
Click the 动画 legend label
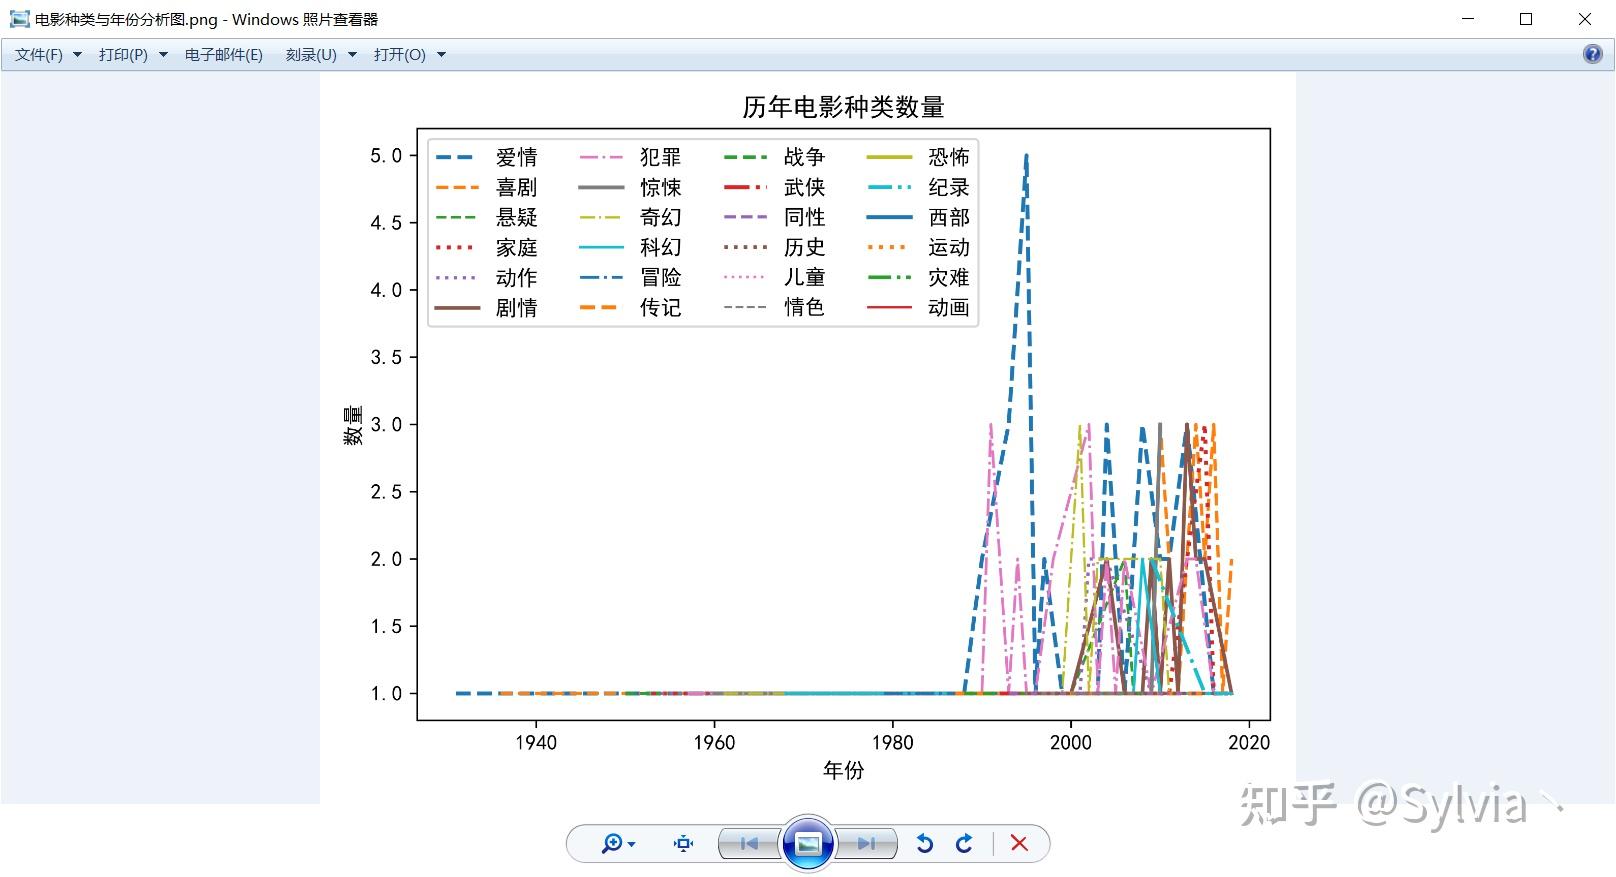(x=949, y=307)
